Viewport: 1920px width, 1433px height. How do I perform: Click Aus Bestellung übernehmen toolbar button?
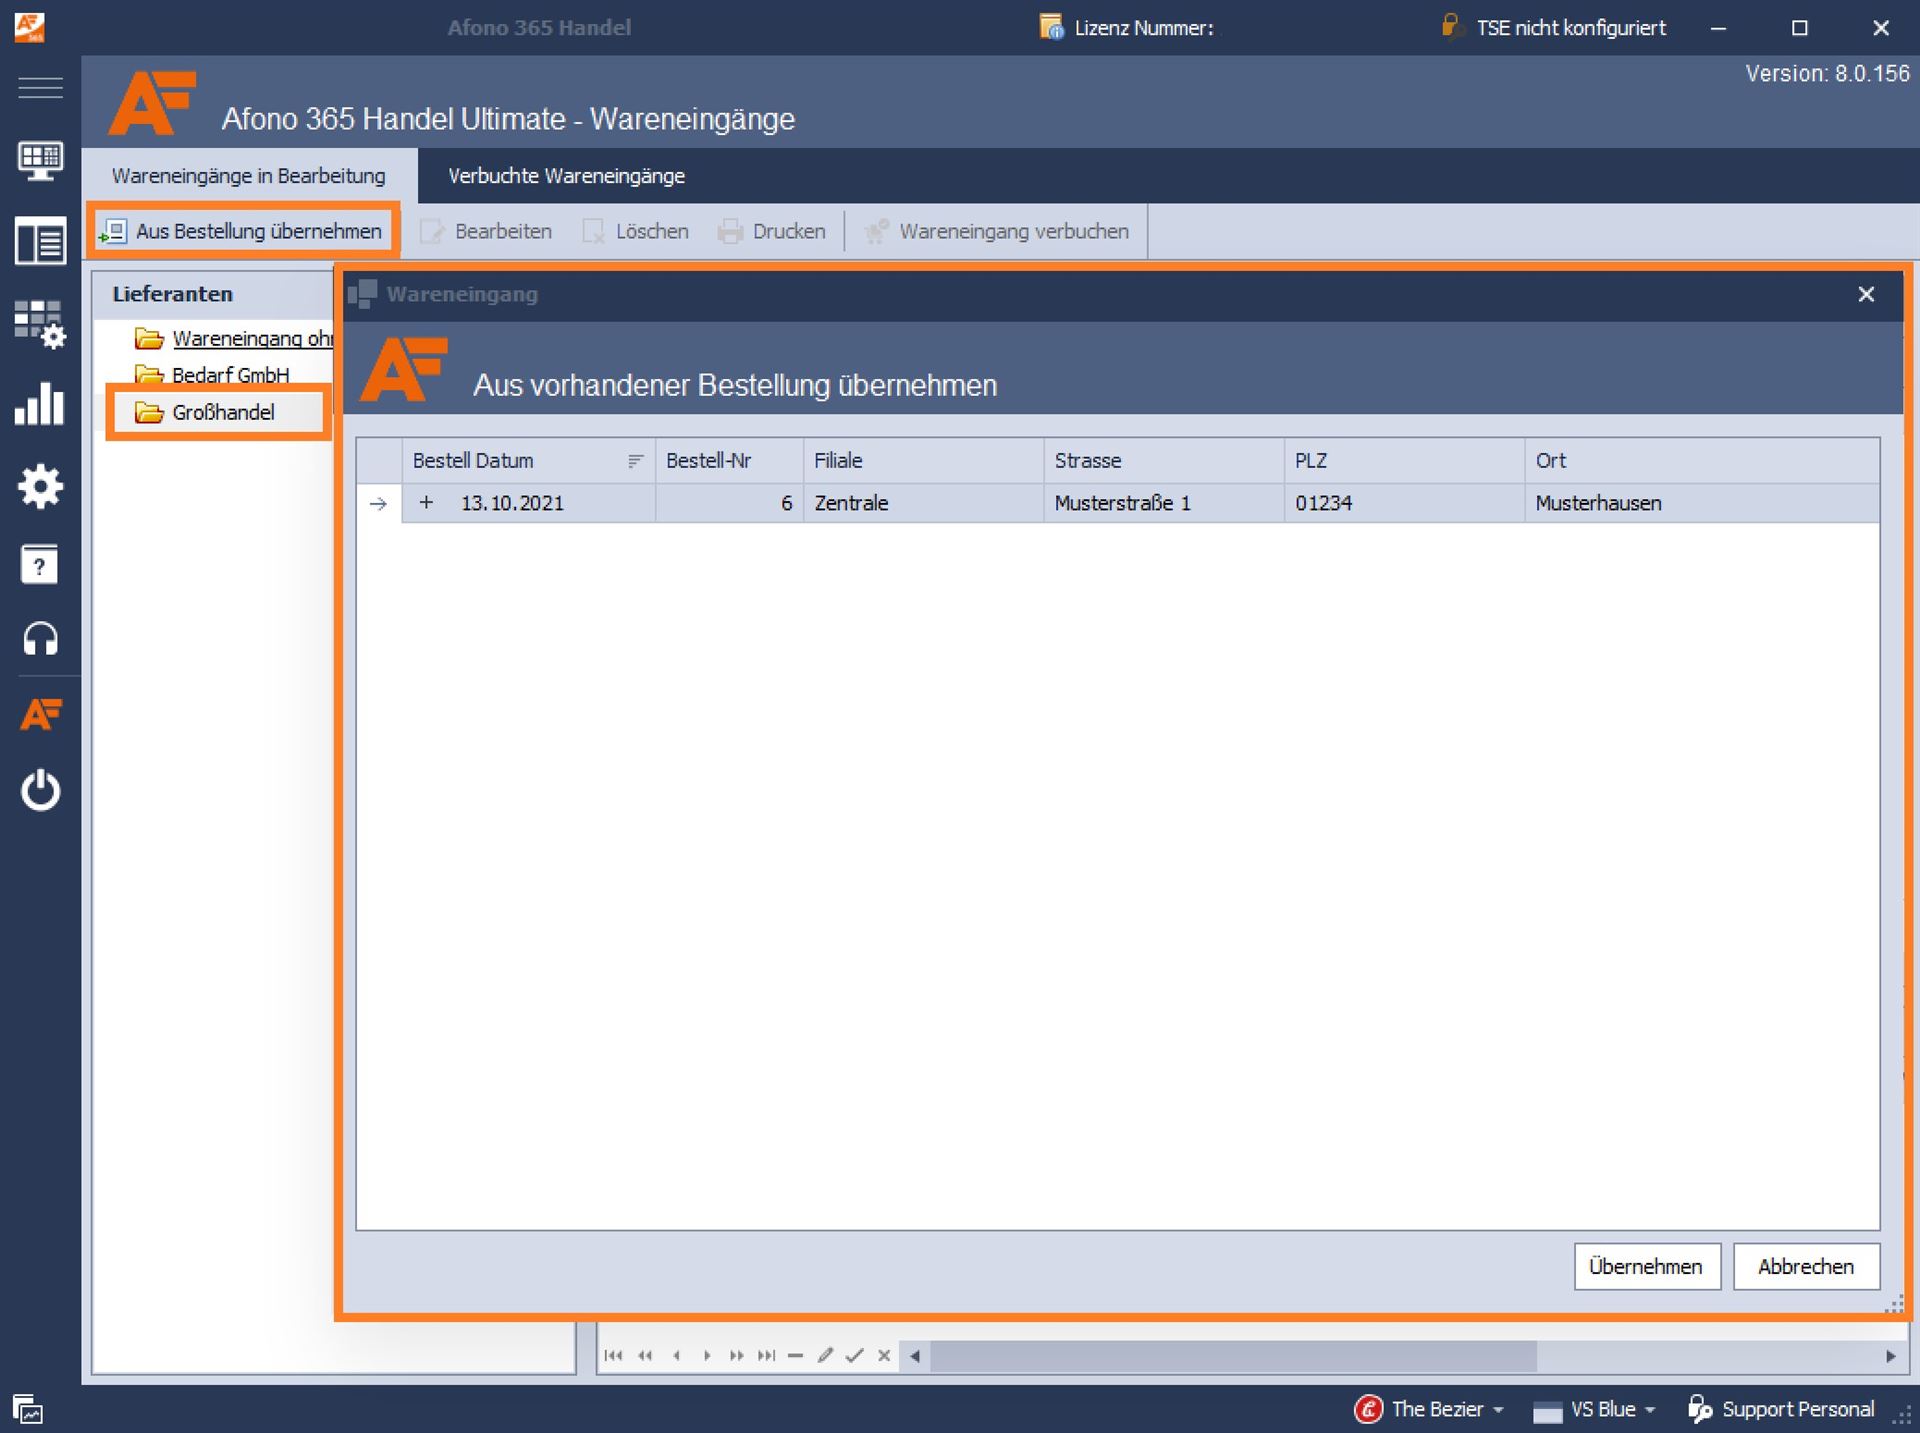[243, 231]
